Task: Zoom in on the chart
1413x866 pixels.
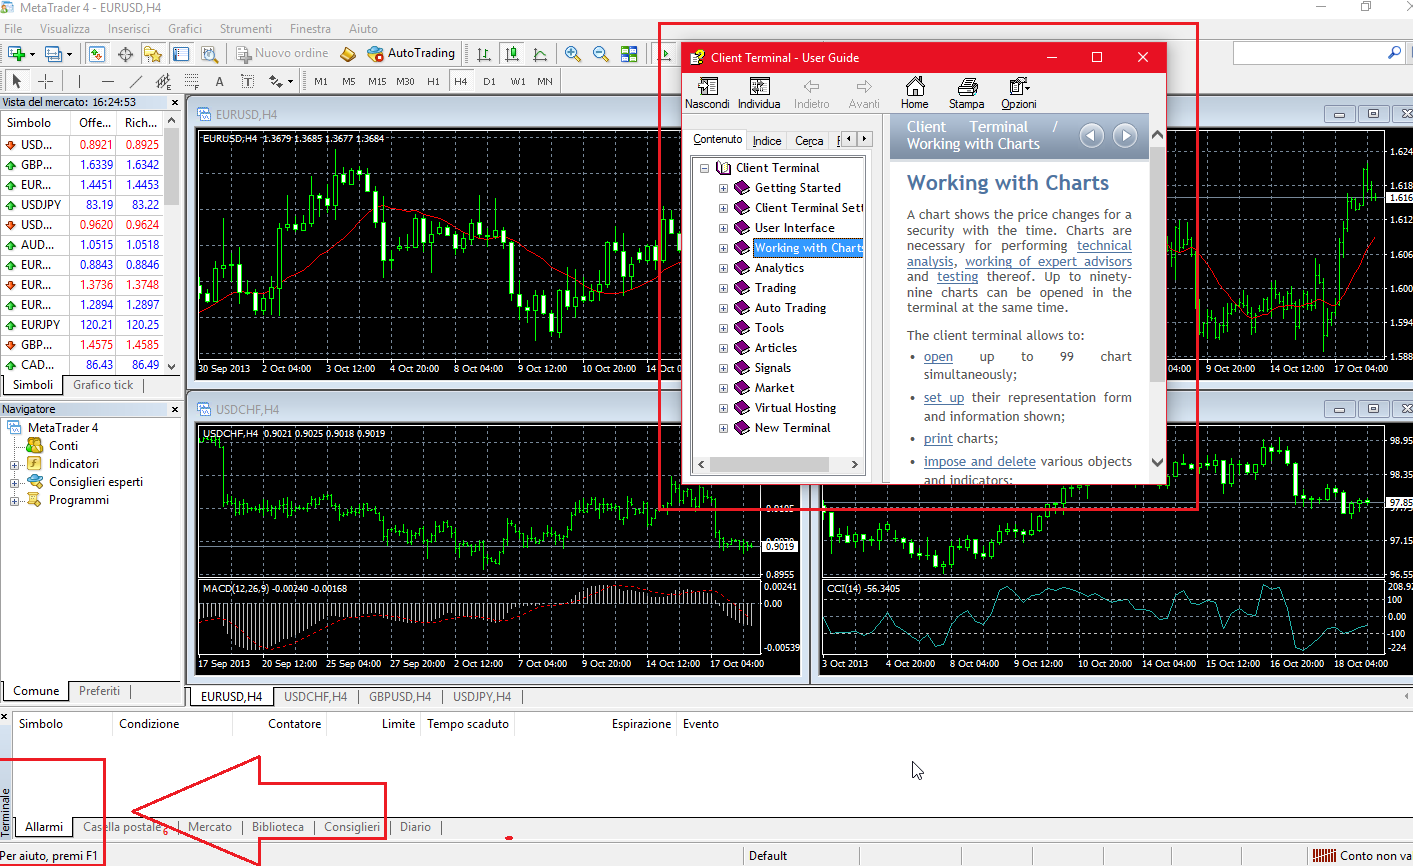Action: coord(573,54)
